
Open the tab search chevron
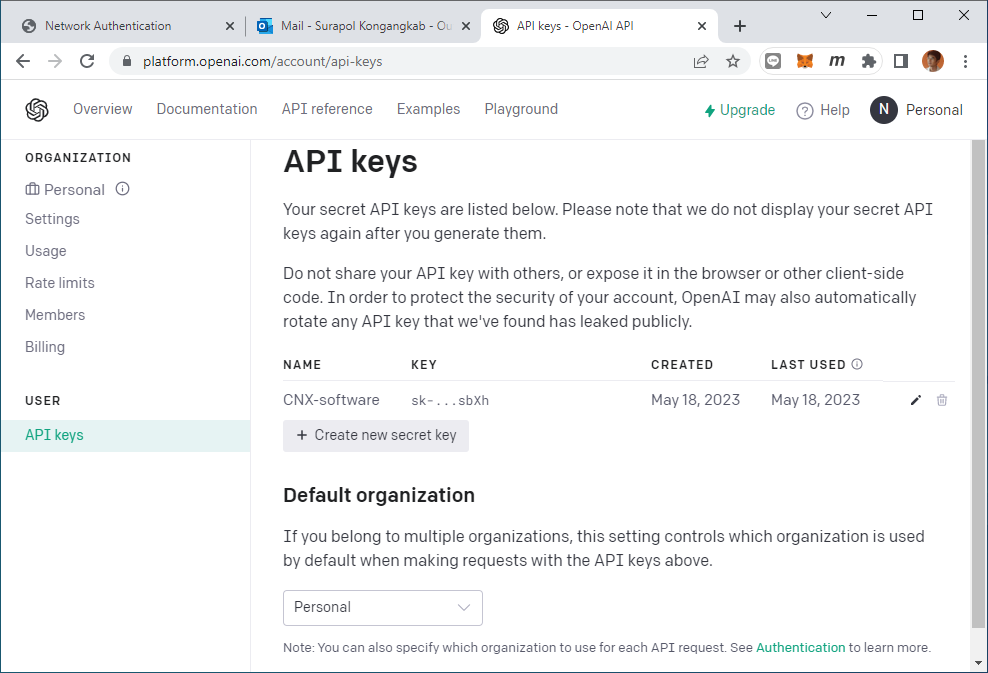pyautogui.click(x=825, y=15)
